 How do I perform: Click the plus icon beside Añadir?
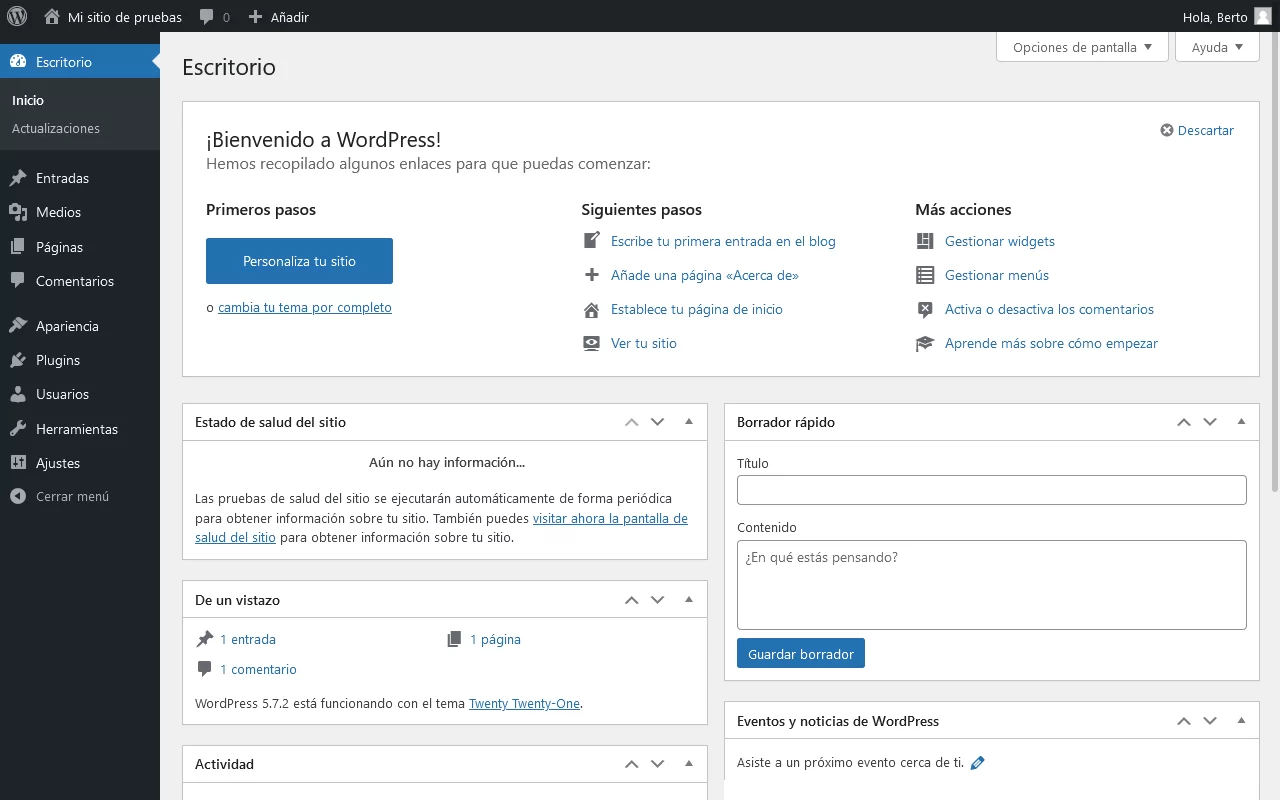point(255,16)
